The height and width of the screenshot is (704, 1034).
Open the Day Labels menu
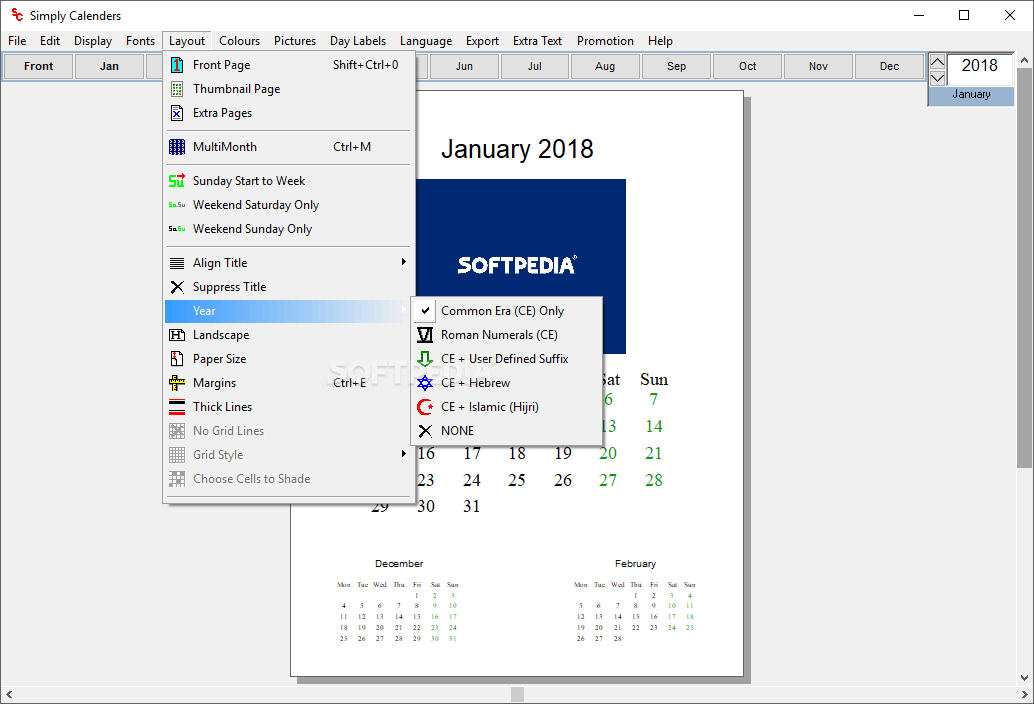(x=358, y=41)
